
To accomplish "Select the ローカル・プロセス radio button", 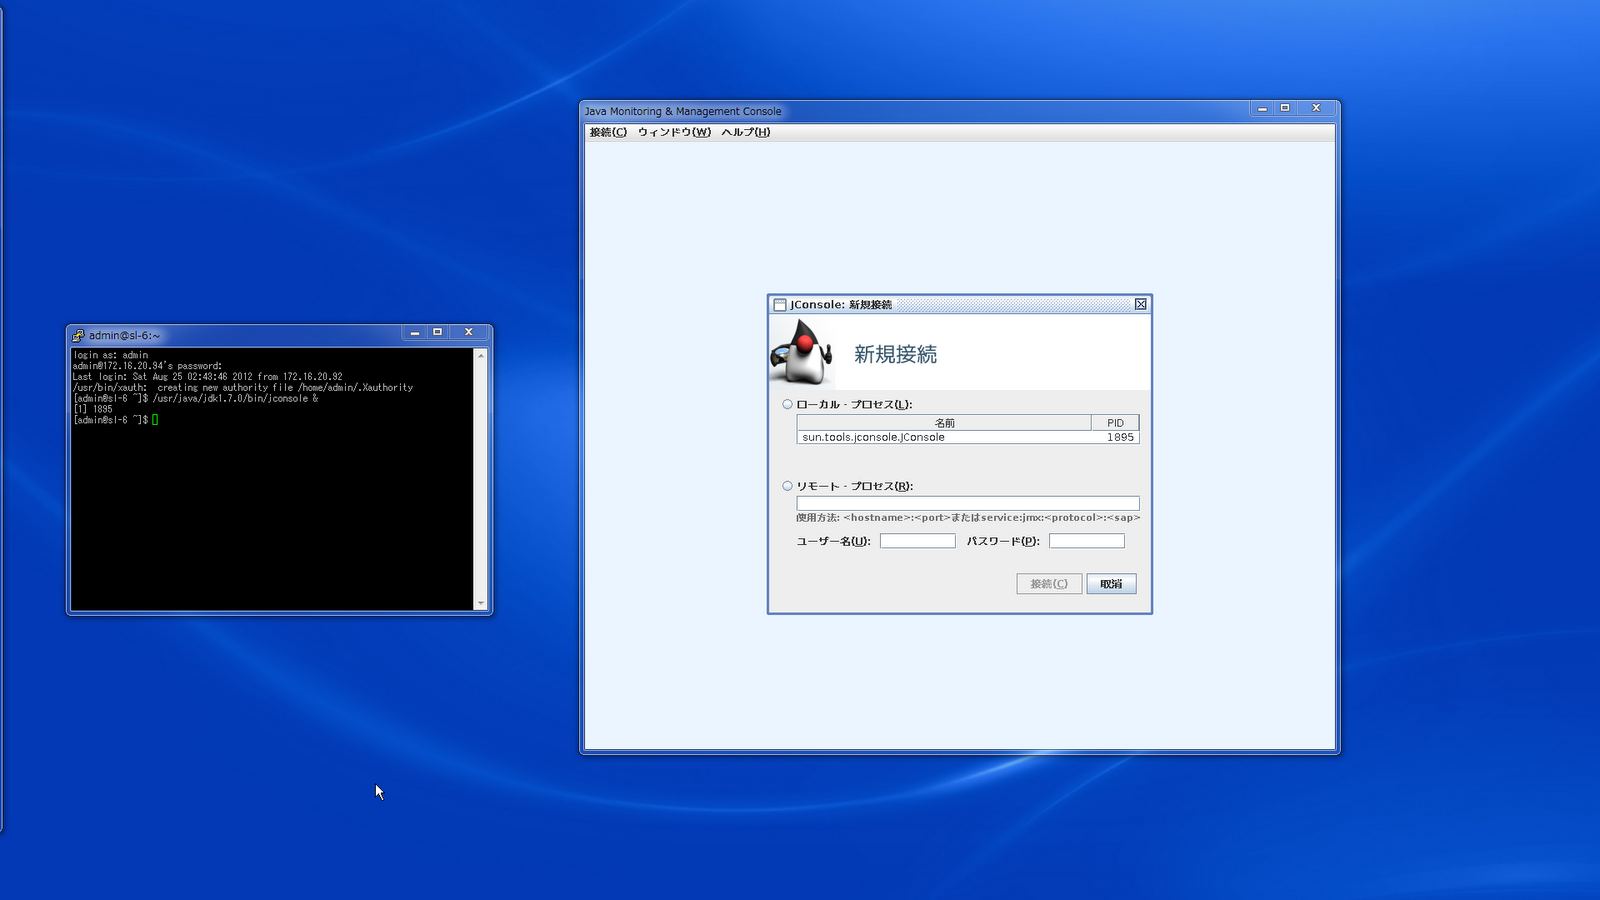I will 787,404.
